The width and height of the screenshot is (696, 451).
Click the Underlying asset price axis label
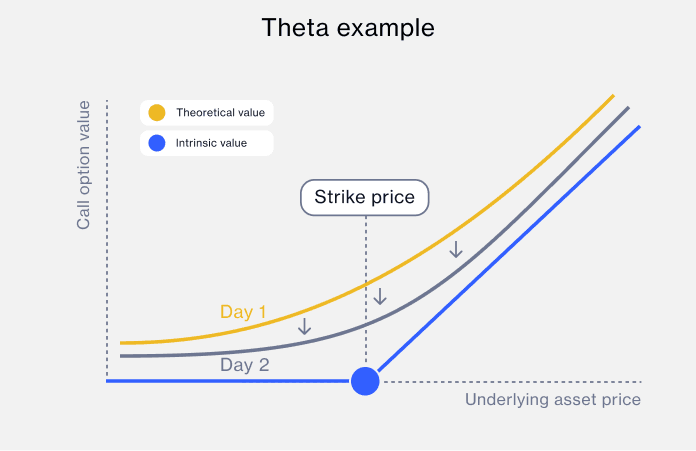552,400
